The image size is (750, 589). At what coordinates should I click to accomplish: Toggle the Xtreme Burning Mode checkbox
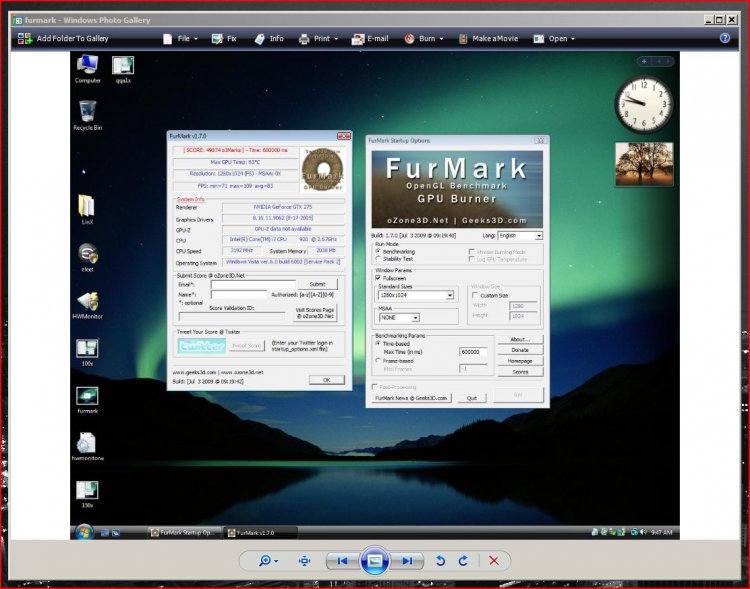472,251
